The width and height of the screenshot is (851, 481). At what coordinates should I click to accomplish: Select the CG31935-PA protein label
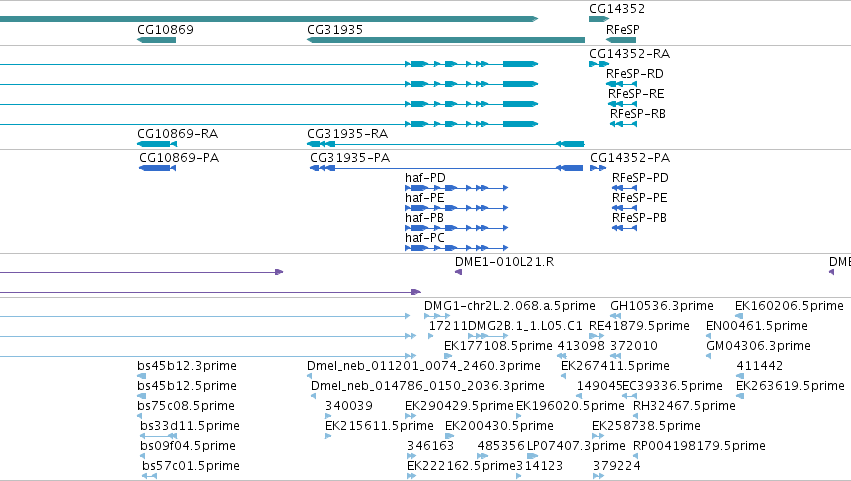click(x=350, y=158)
